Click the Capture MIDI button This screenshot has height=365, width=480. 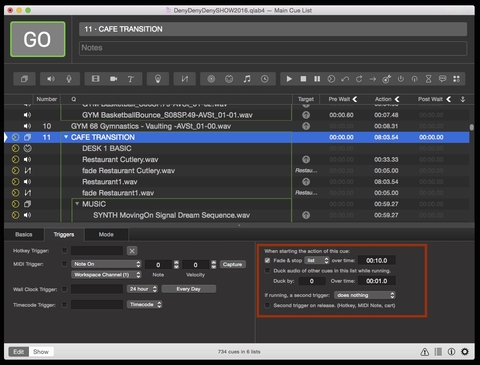232,264
